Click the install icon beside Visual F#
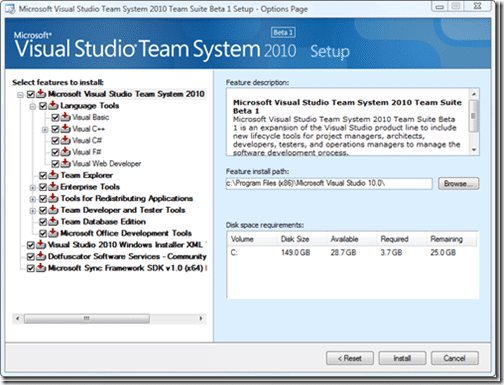Screen dimensions: 504x385 click(66, 152)
